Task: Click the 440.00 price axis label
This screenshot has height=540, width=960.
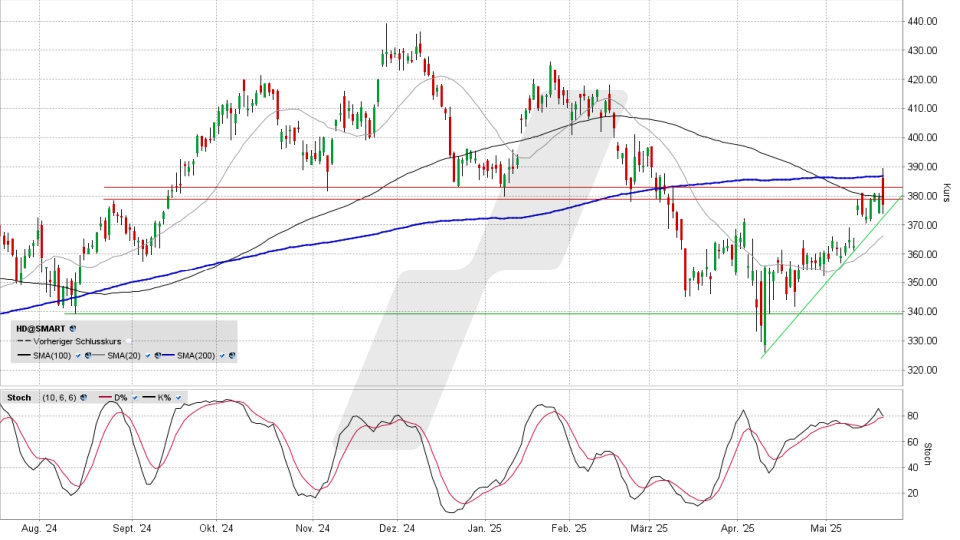Action: tap(922, 21)
